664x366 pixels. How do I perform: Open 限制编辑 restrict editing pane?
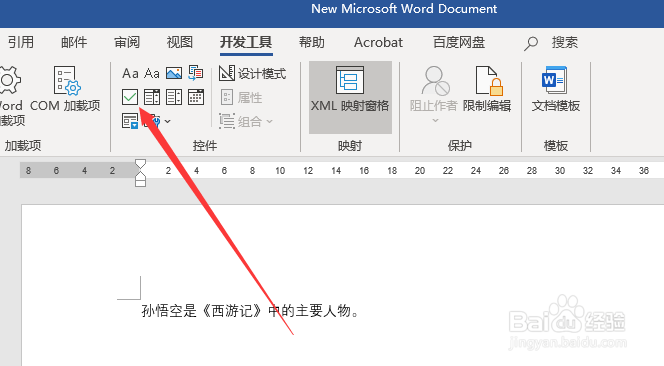pyautogui.click(x=487, y=89)
